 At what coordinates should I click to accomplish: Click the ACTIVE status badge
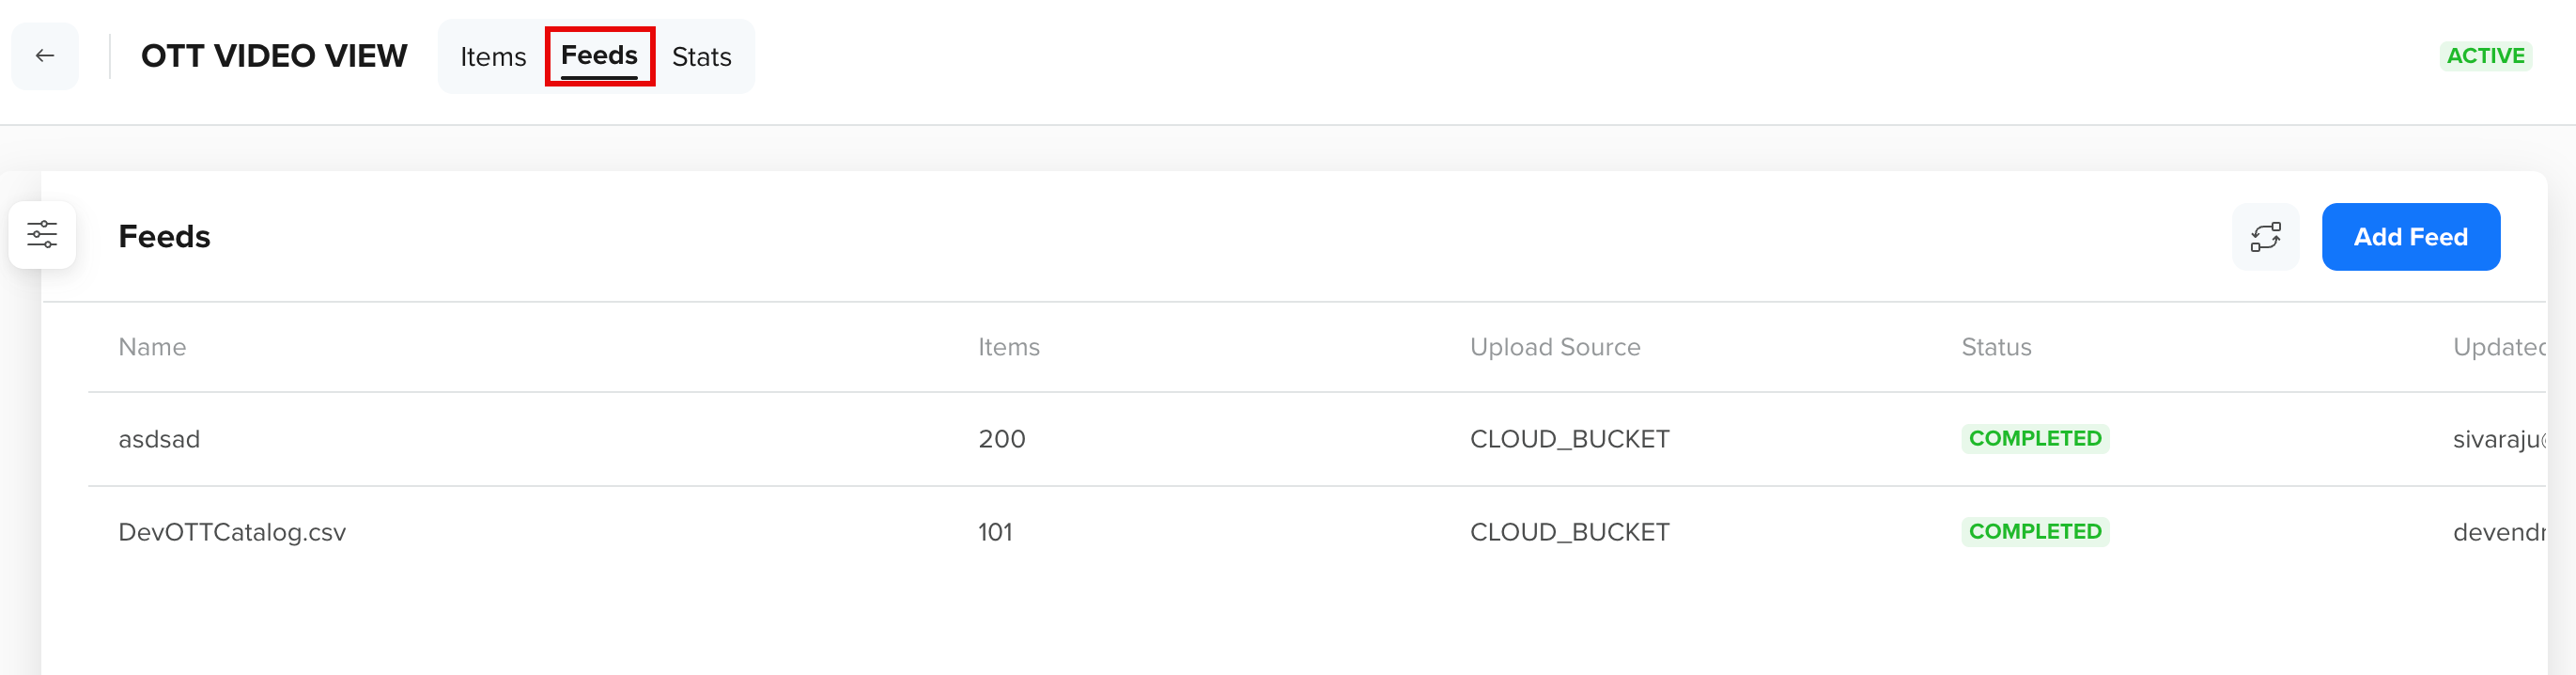pos(2485,56)
